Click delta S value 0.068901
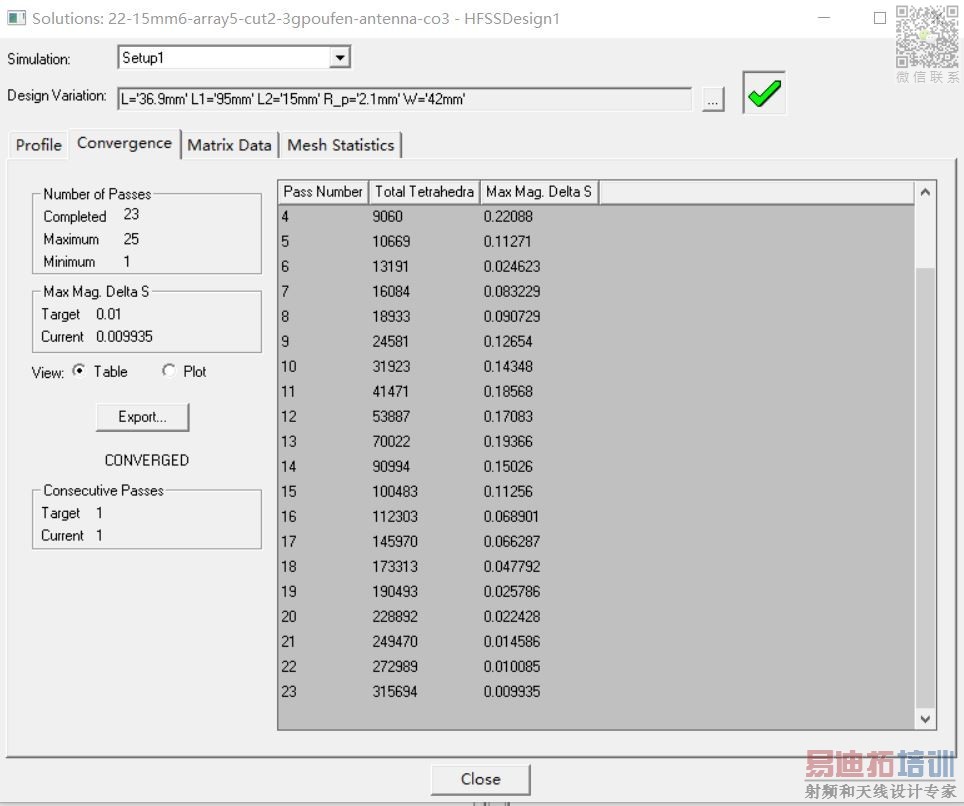The height and width of the screenshot is (806, 964). click(511, 516)
